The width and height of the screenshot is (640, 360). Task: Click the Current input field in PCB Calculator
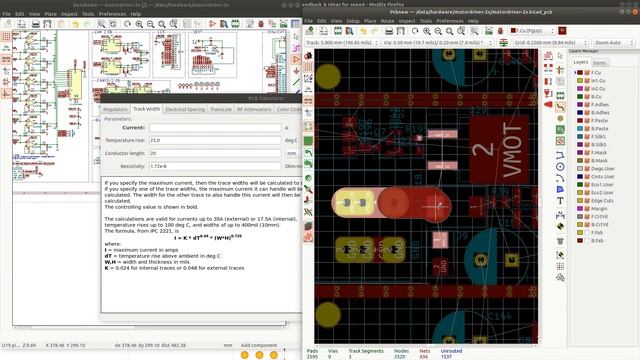(215, 128)
